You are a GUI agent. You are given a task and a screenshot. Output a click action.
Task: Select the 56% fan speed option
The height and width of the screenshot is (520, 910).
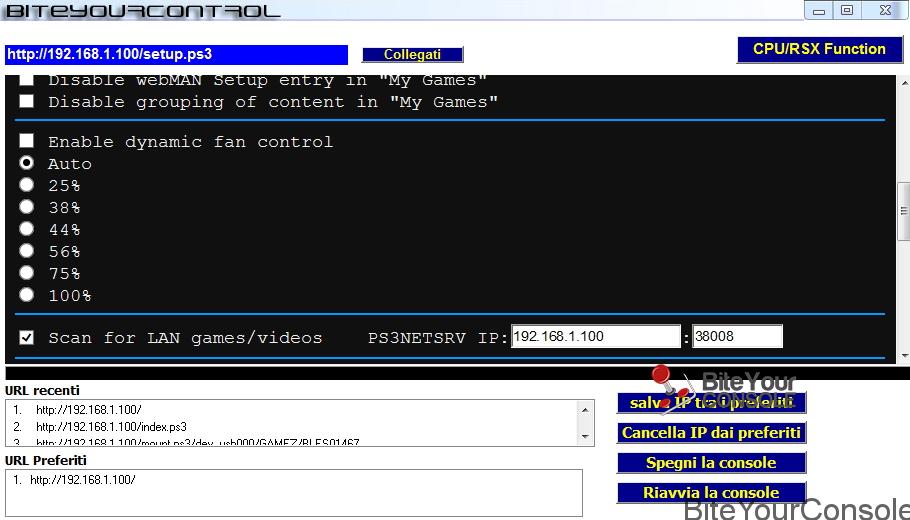[x=26, y=251]
